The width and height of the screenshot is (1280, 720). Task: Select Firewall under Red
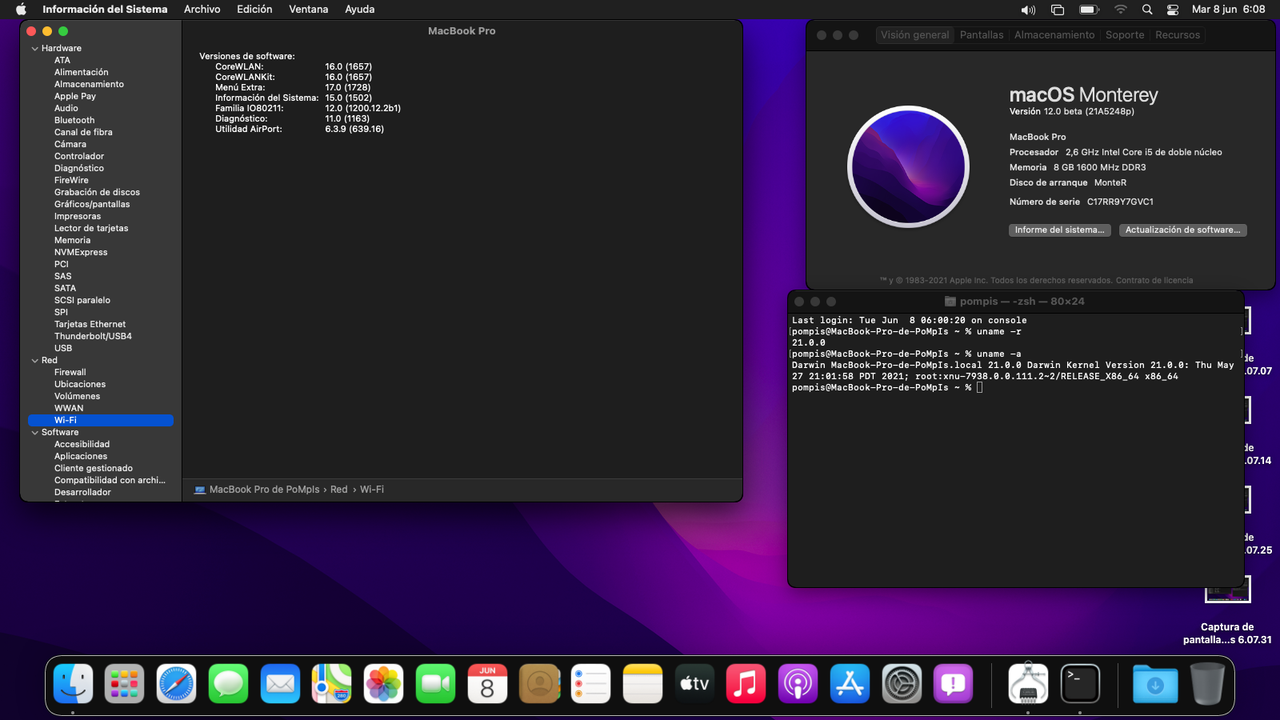[x=70, y=372]
